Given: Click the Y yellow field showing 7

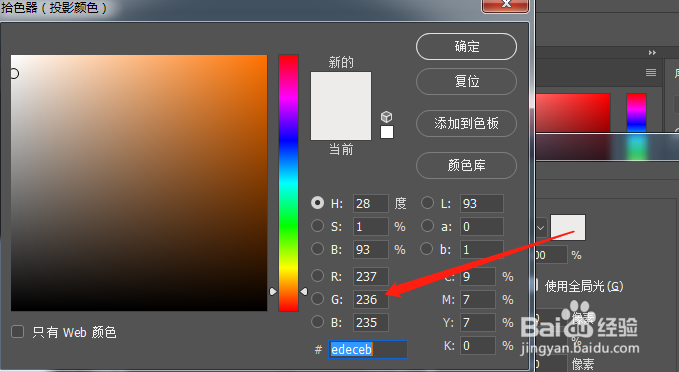Looking at the screenshot, I should click(x=478, y=322).
